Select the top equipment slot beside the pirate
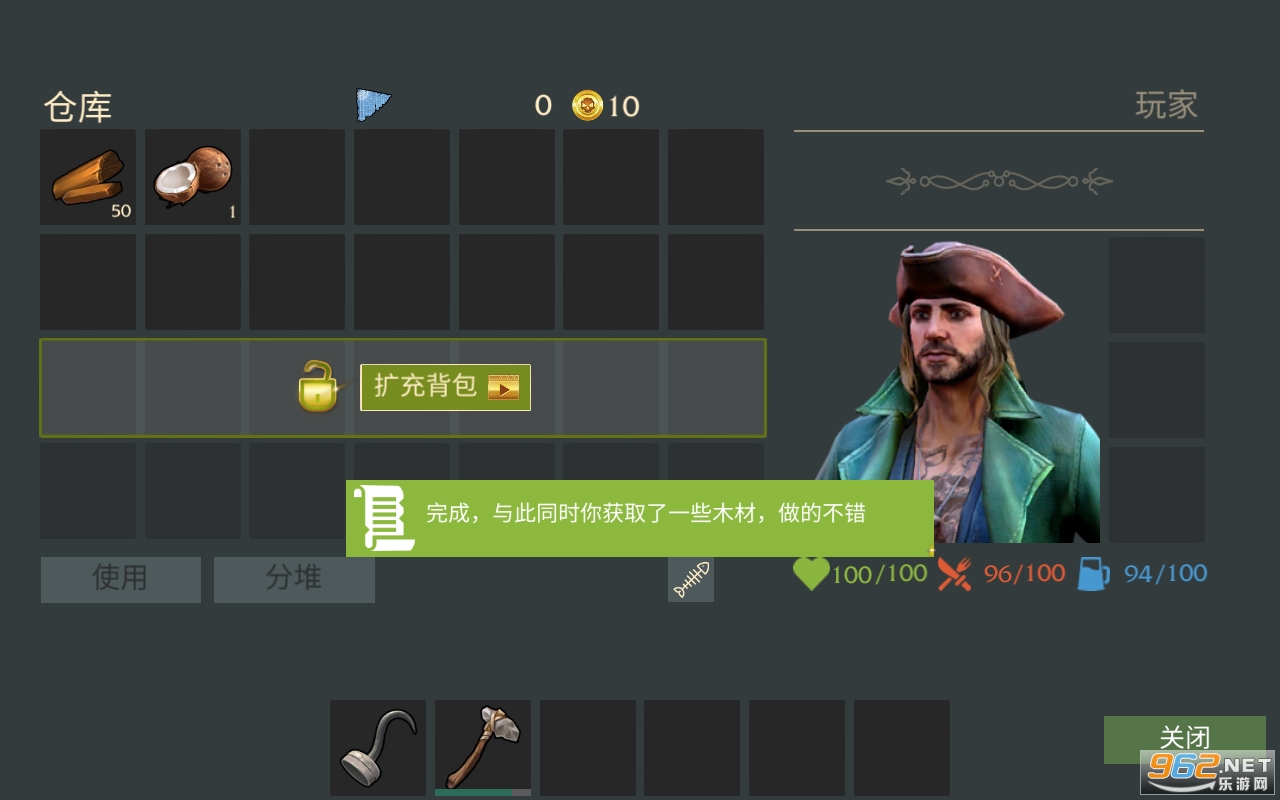 point(1157,285)
